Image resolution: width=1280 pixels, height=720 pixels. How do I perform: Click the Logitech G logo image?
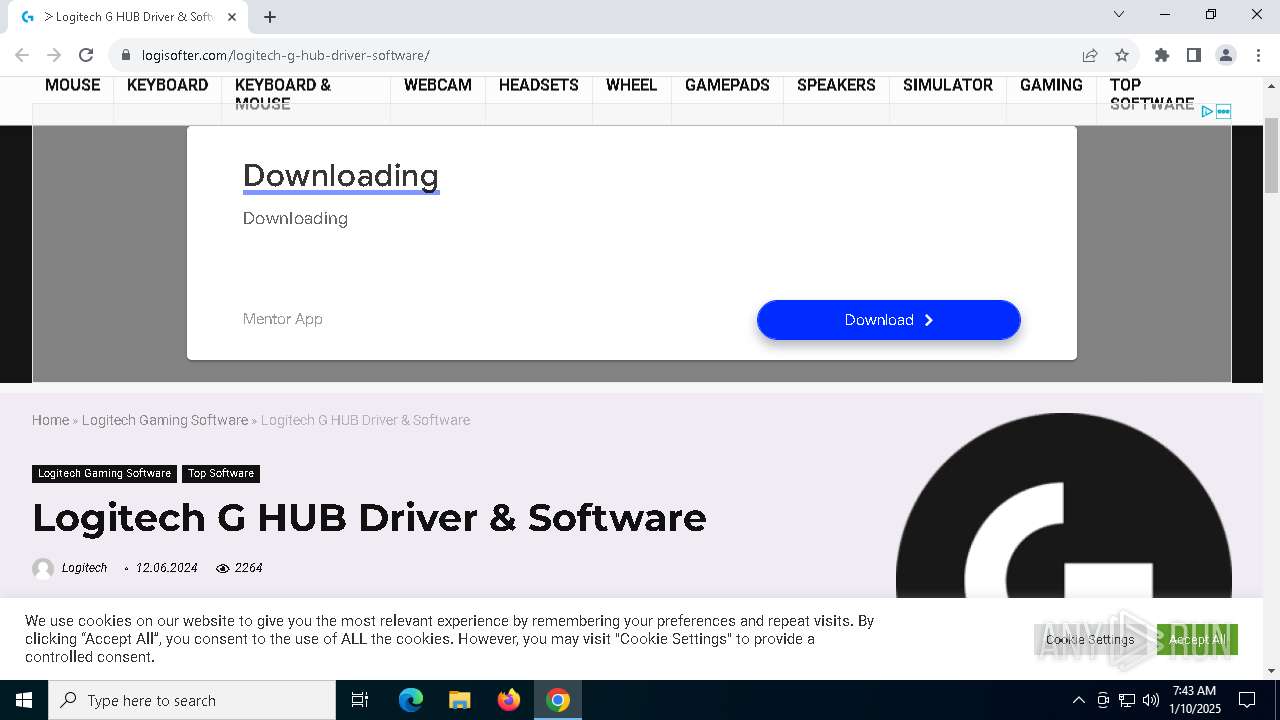[x=1064, y=505]
